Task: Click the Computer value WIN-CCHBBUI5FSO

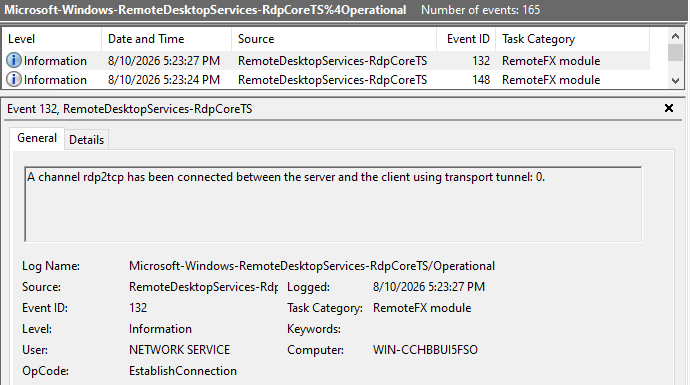Action: [425, 350]
